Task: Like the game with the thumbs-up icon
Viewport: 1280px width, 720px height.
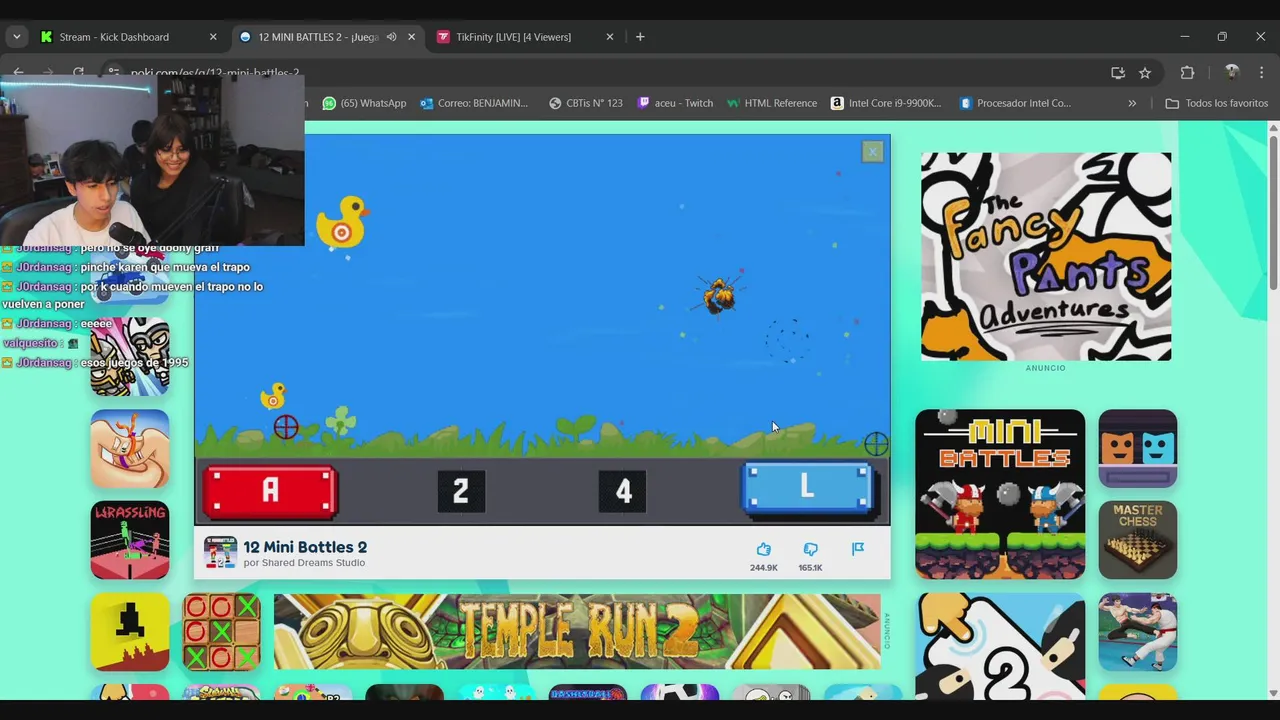Action: (764, 549)
